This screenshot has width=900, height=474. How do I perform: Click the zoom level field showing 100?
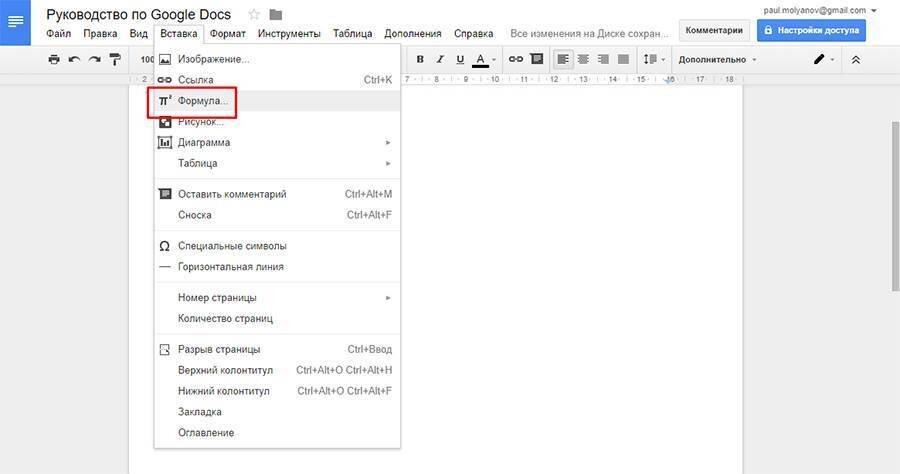147,59
